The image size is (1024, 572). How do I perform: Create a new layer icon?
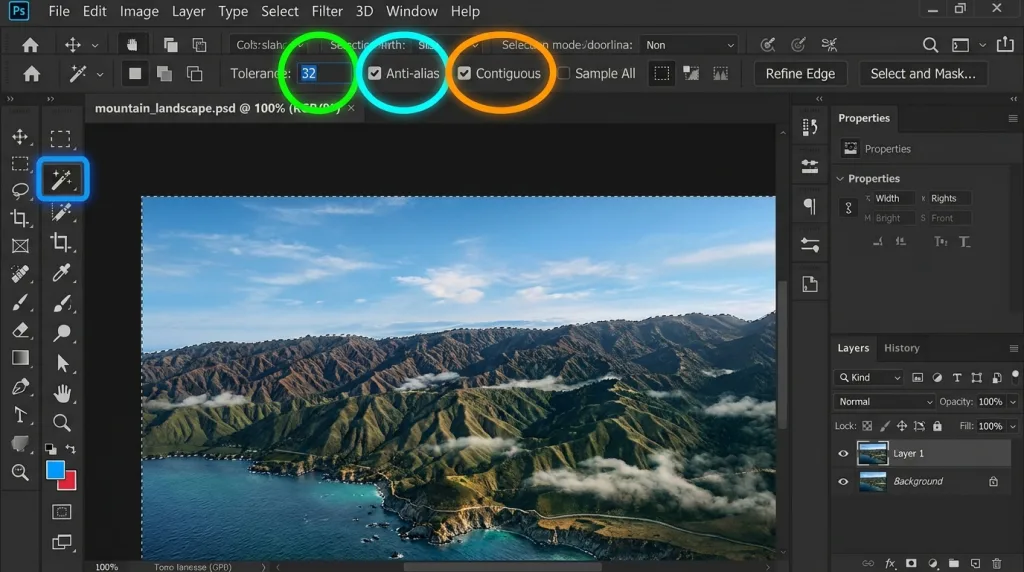click(x=975, y=563)
